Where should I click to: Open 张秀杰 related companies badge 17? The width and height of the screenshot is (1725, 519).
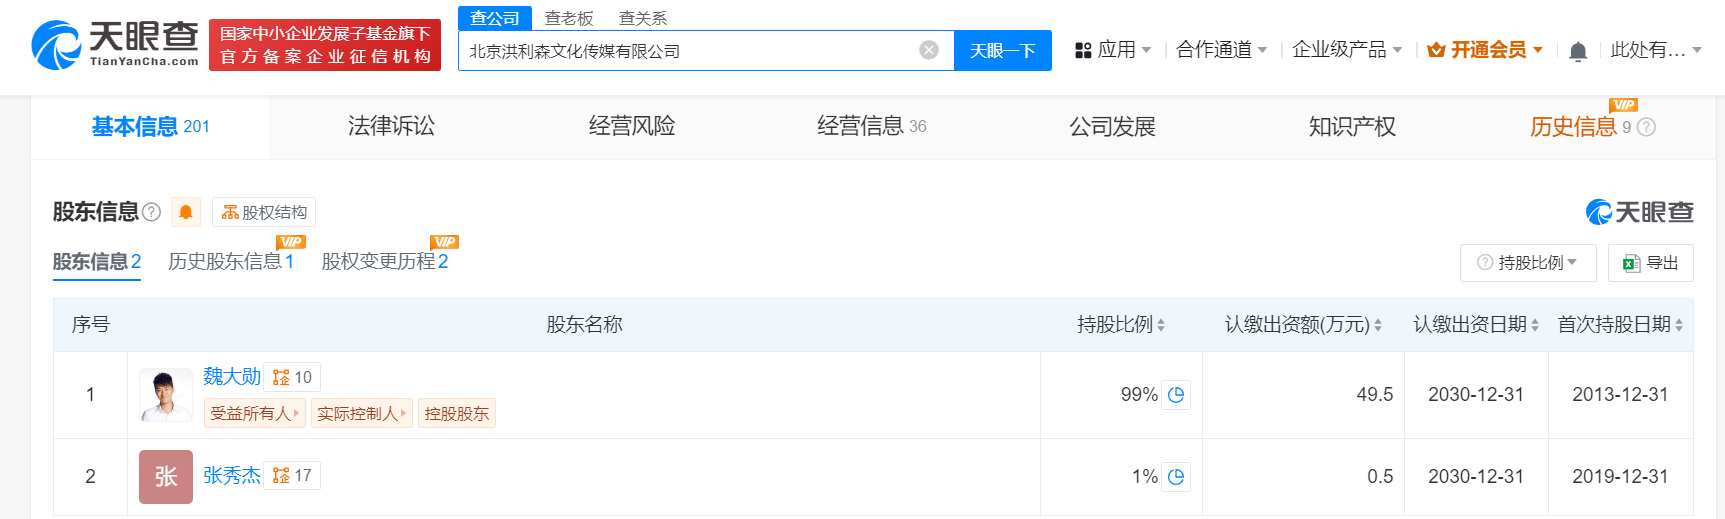pos(292,475)
